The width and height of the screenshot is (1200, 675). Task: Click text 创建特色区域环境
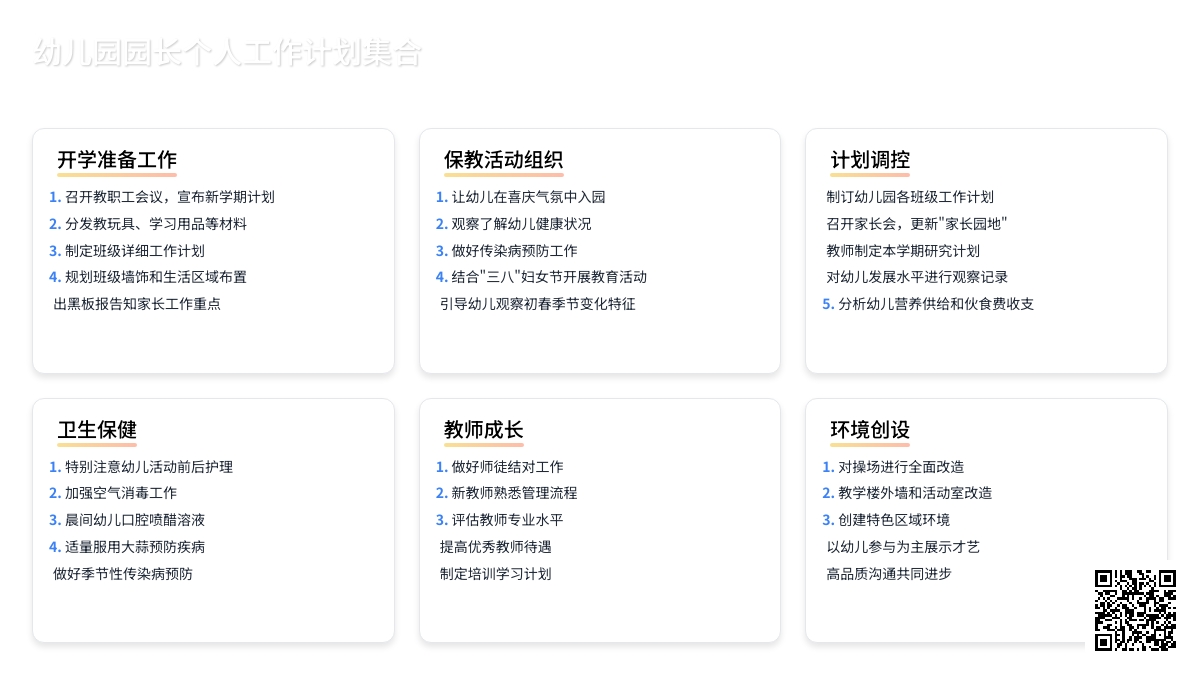click(894, 520)
